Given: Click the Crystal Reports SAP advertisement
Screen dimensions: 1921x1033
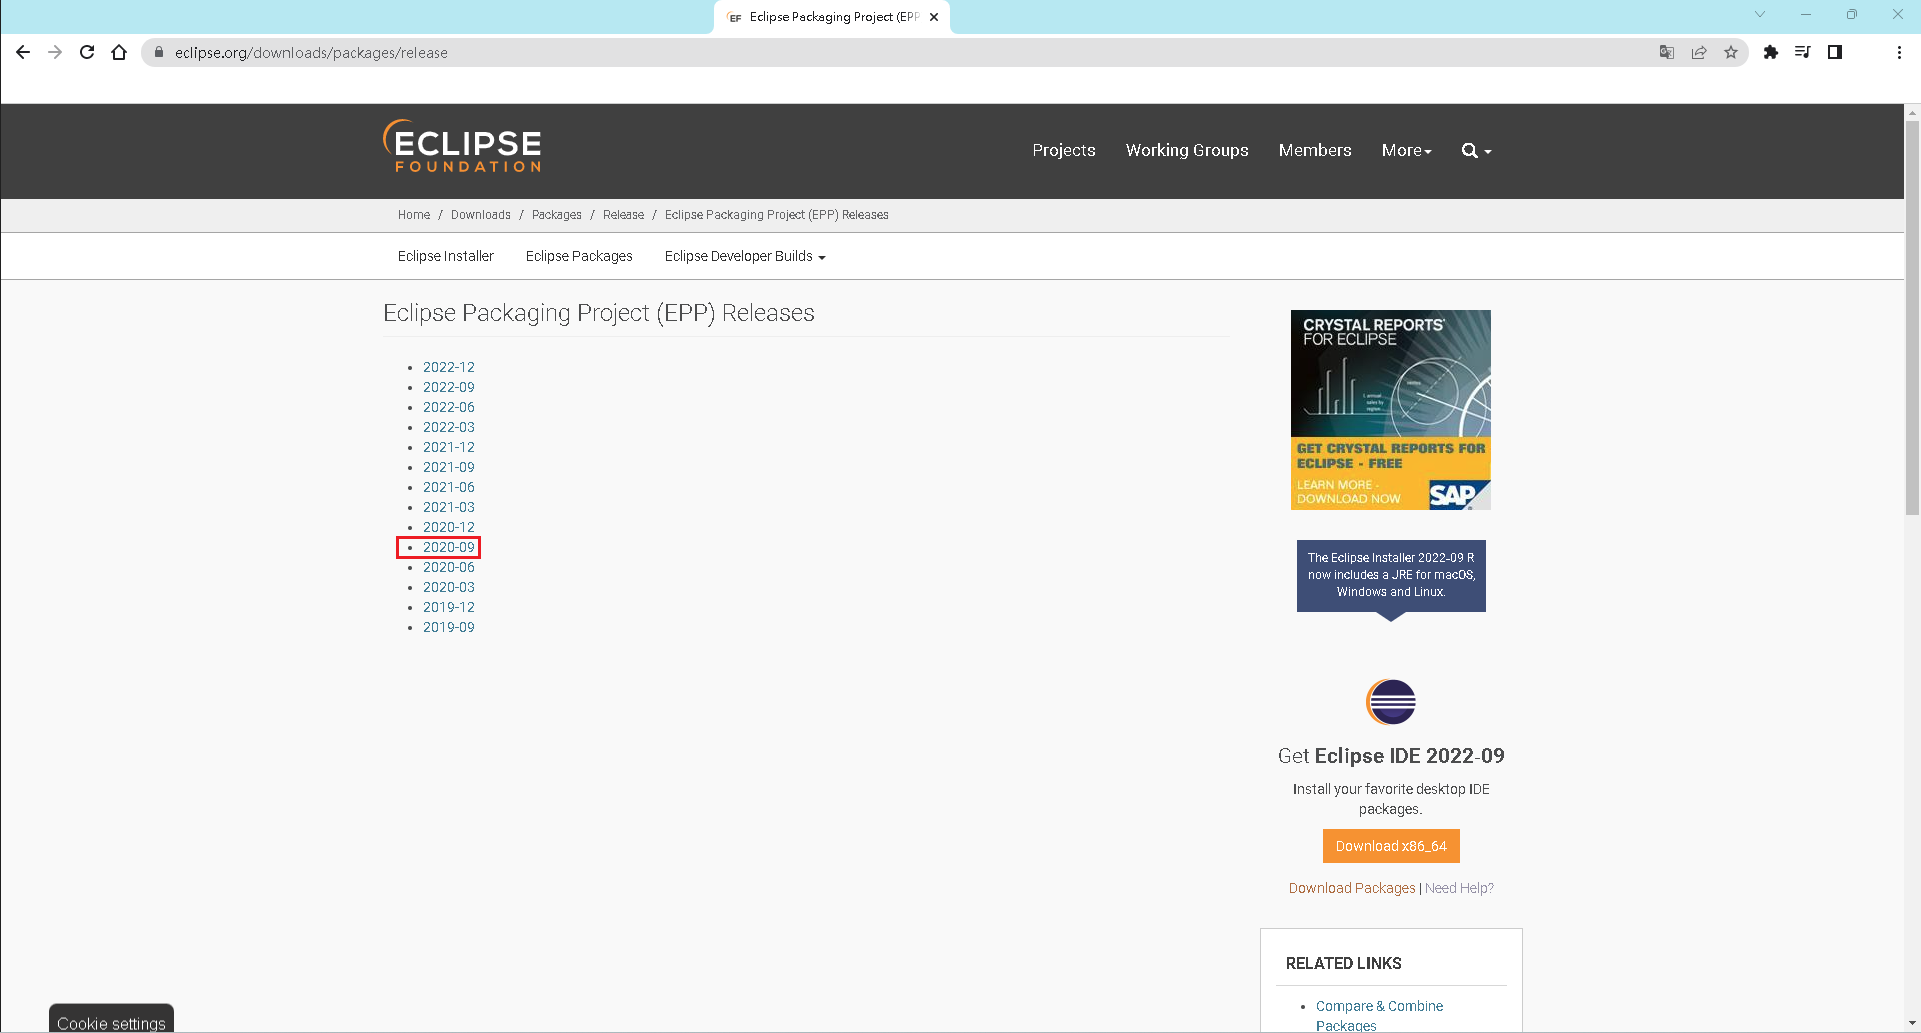Looking at the screenshot, I should [x=1390, y=410].
